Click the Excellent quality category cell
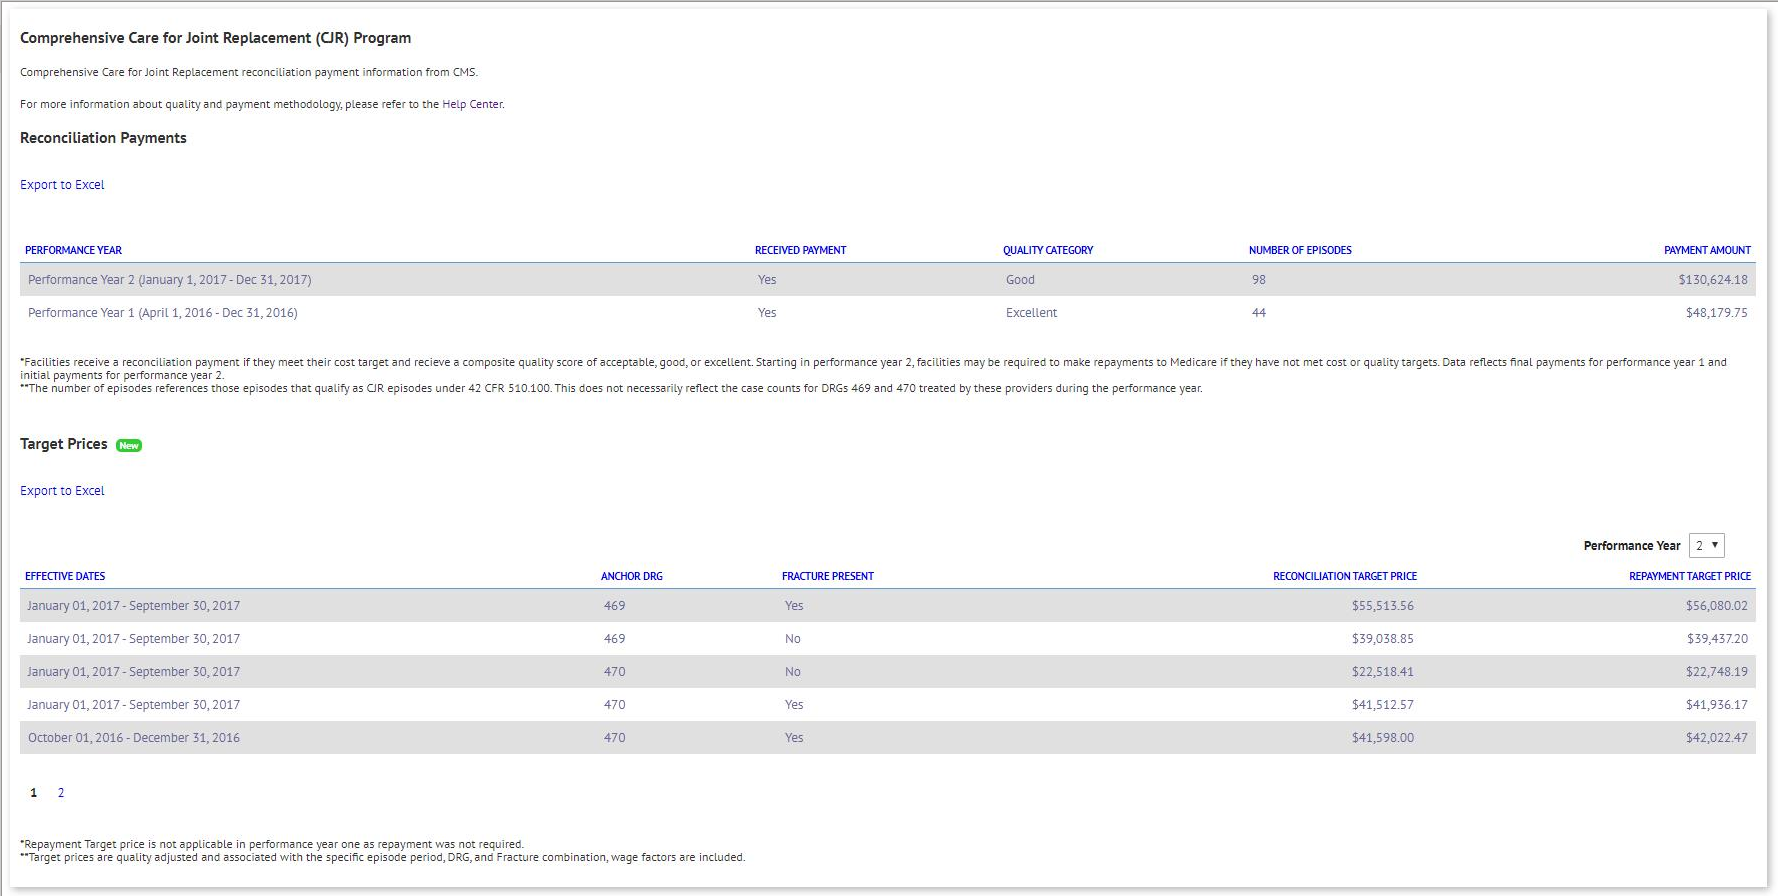1778x896 pixels. [1031, 313]
